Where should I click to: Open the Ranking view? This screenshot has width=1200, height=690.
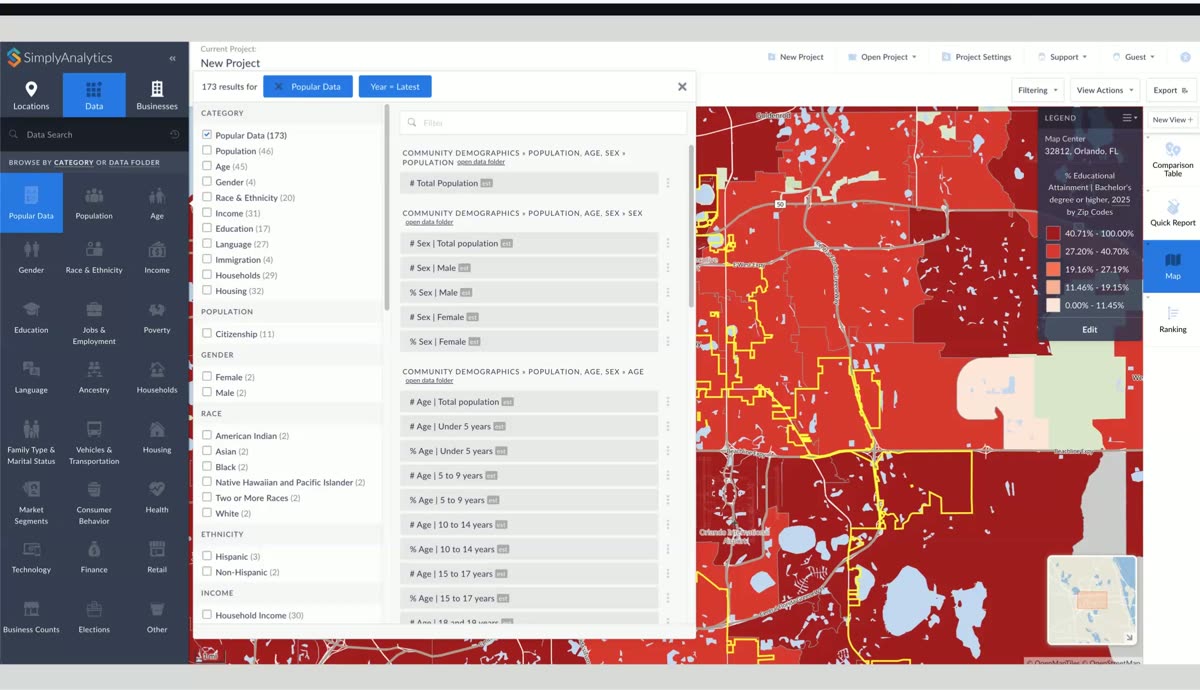(1172, 318)
